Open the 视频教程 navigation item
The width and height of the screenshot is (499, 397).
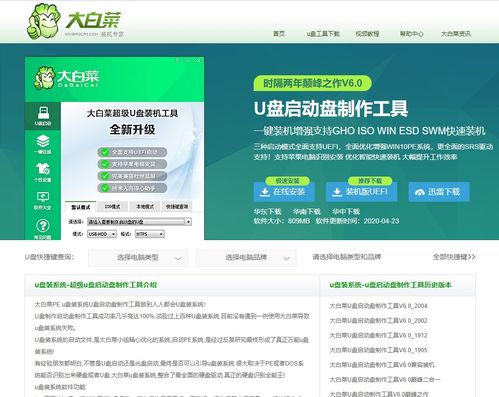point(367,34)
